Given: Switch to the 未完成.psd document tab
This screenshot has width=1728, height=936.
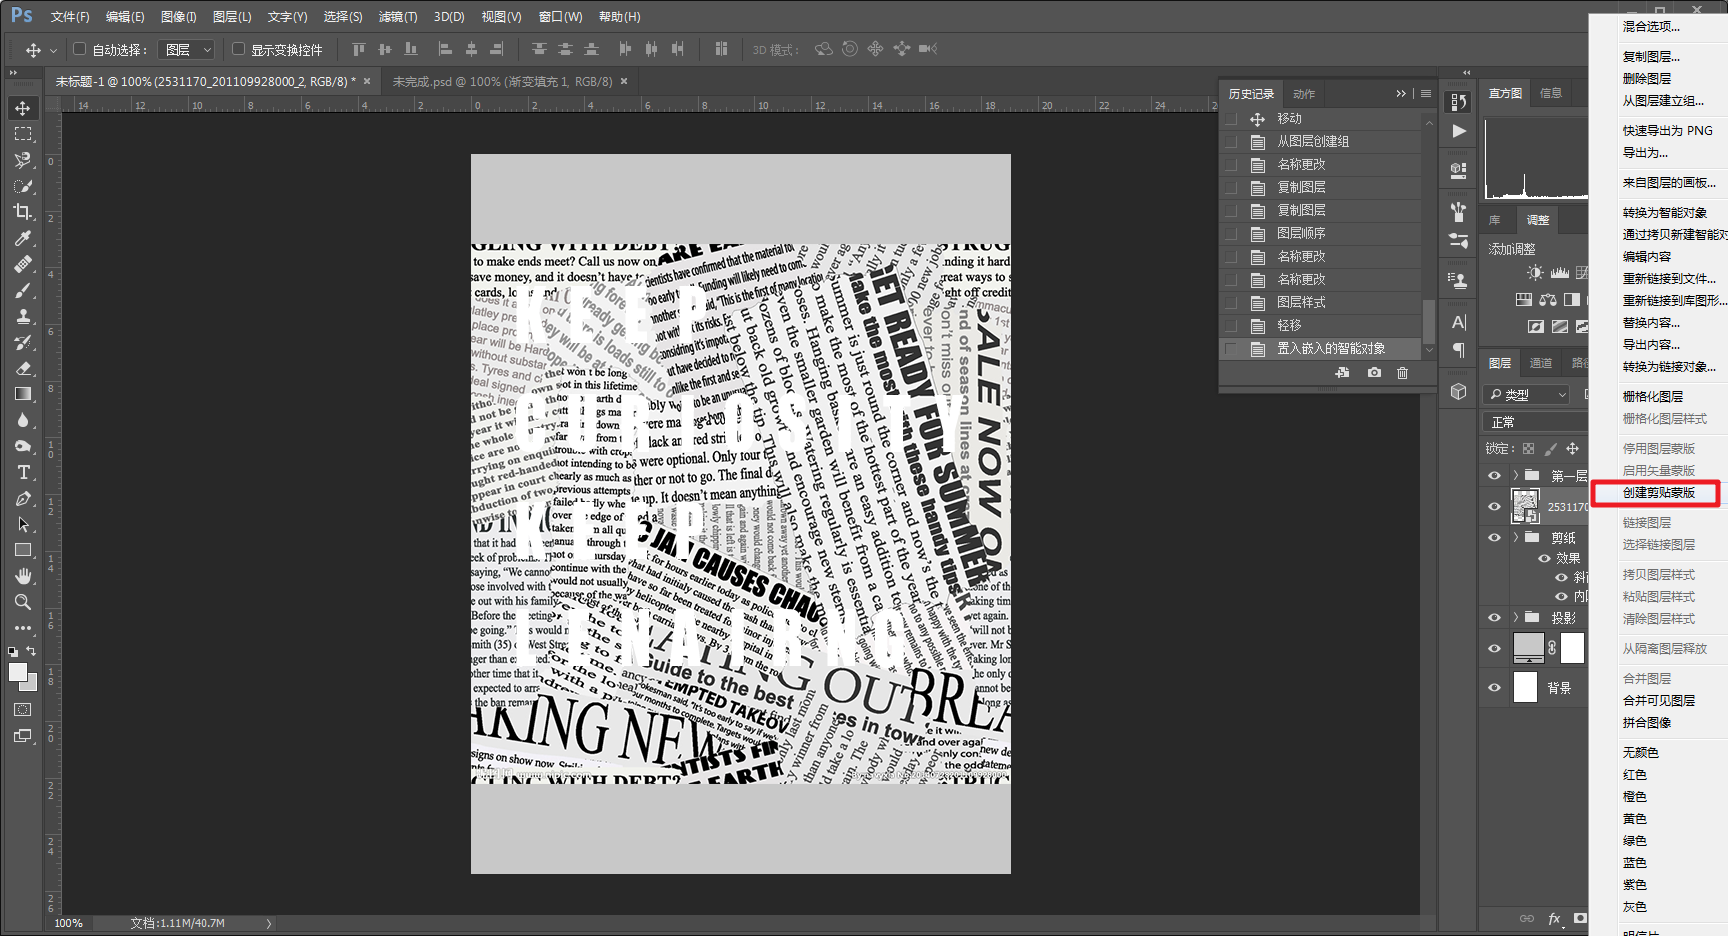Looking at the screenshot, I should pyautogui.click(x=502, y=82).
